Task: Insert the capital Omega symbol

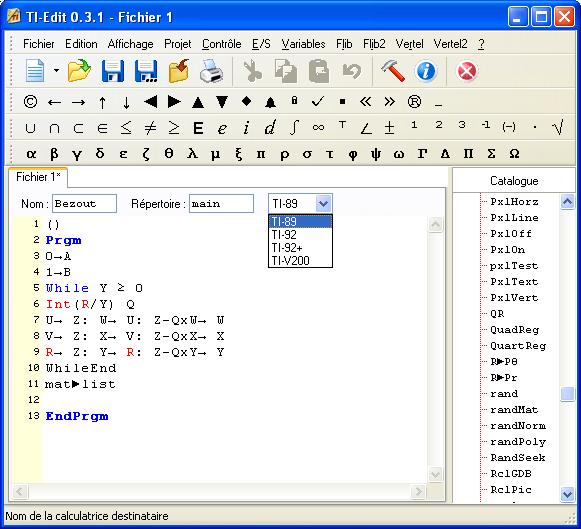Action: (514, 153)
